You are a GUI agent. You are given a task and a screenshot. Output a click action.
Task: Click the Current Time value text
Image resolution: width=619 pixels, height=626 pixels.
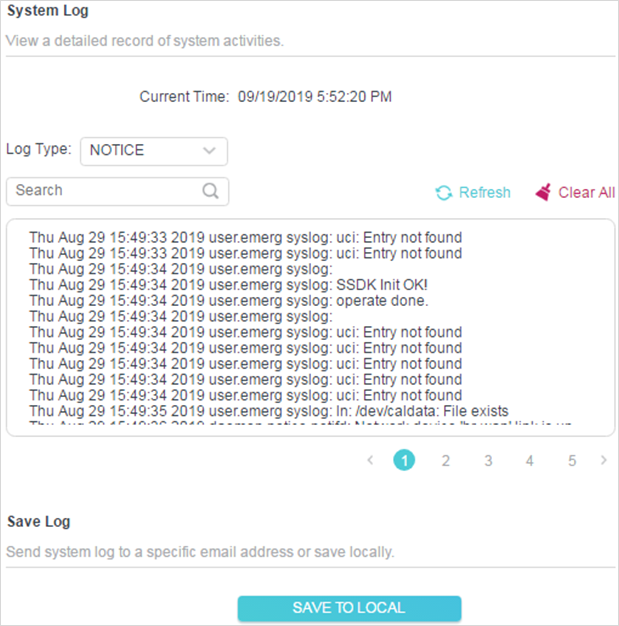[x=314, y=98]
